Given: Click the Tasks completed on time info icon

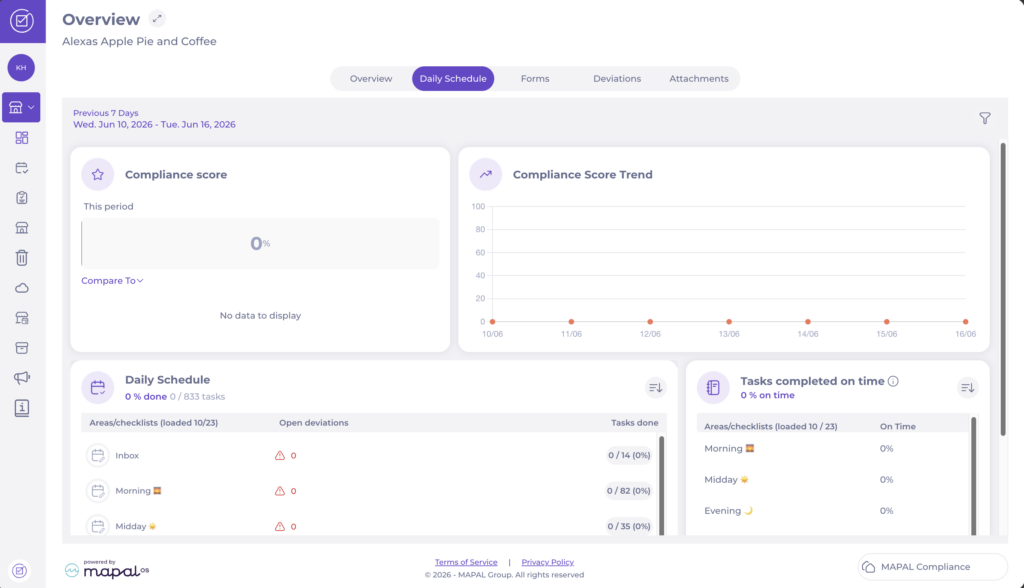Looking at the screenshot, I should coord(893,381).
